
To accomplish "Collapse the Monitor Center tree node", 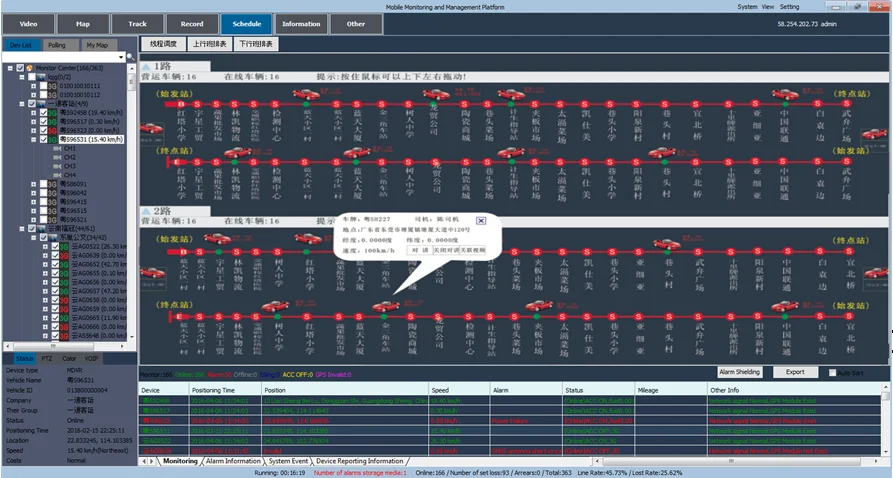I will [9, 68].
